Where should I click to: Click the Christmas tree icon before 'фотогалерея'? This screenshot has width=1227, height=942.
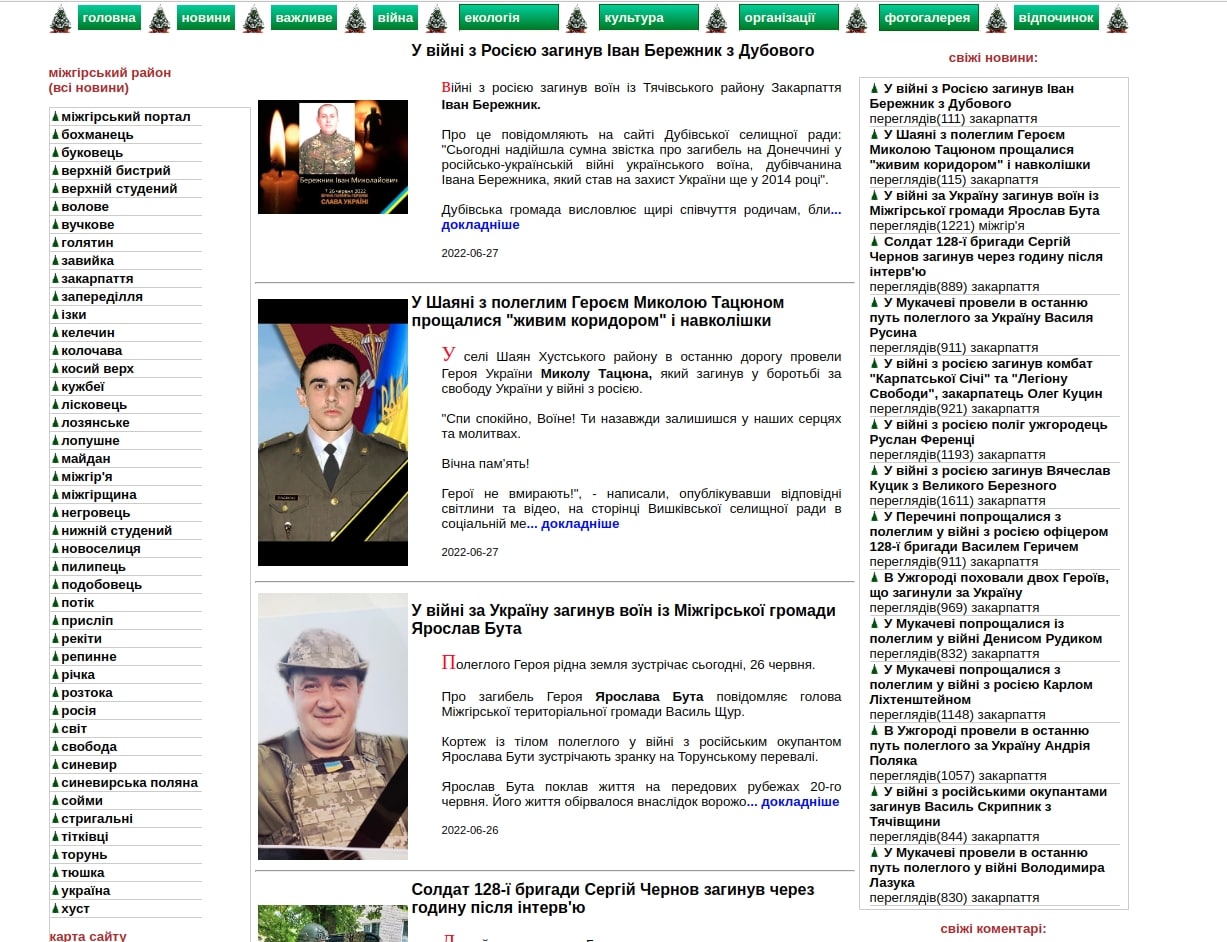pyautogui.click(x=856, y=18)
